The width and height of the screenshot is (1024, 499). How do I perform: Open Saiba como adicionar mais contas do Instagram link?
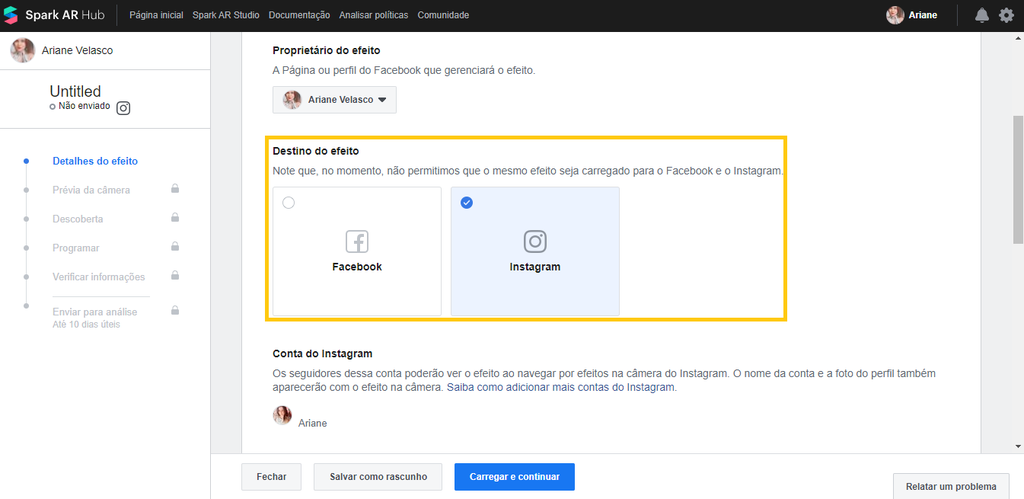pos(562,387)
